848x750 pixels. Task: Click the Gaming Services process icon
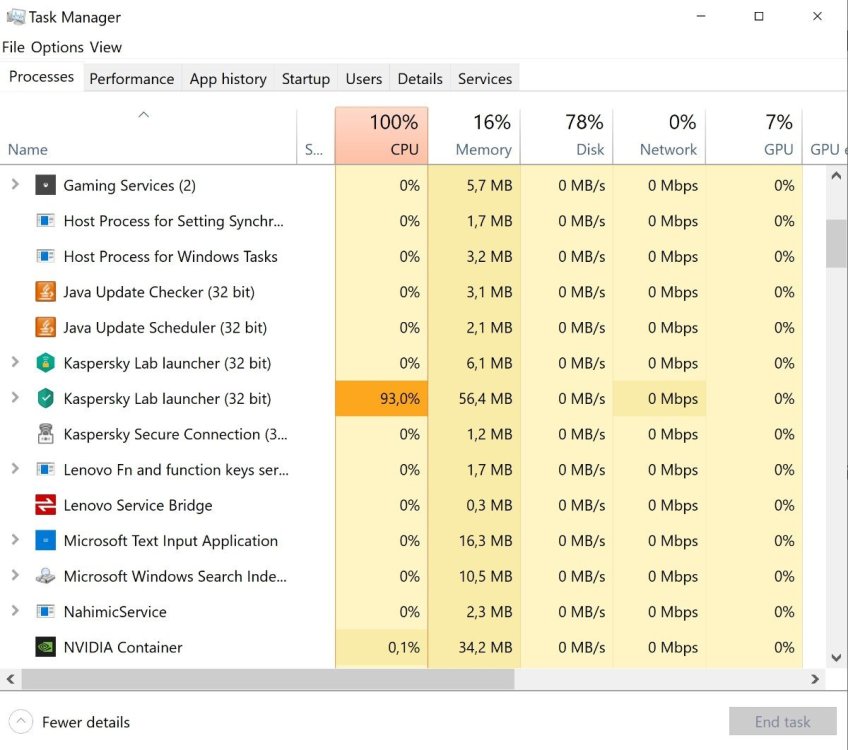pyautogui.click(x=45, y=185)
